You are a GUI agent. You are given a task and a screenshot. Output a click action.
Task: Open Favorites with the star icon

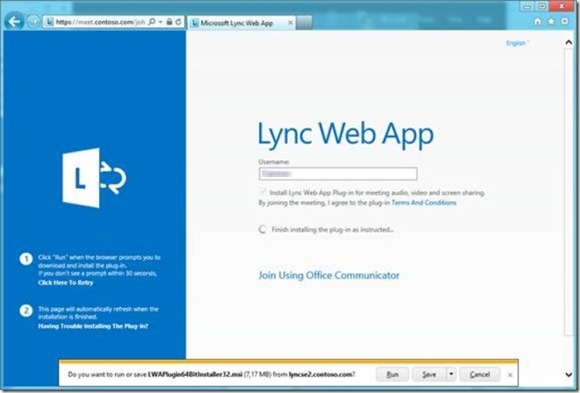tap(551, 21)
